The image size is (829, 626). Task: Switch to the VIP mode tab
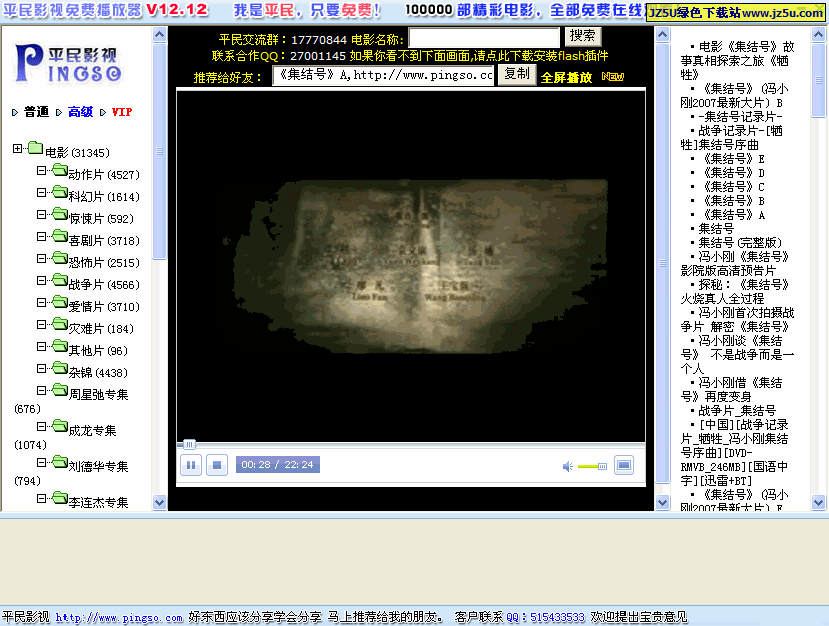tap(122, 112)
